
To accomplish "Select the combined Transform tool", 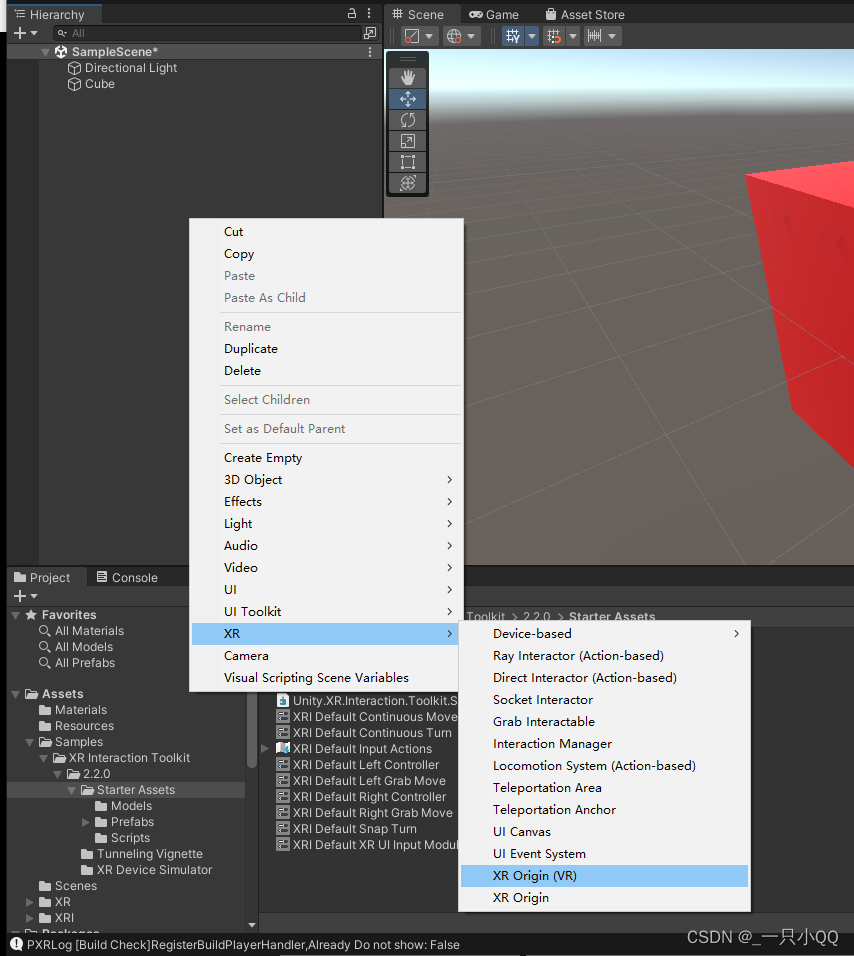I will 408,183.
